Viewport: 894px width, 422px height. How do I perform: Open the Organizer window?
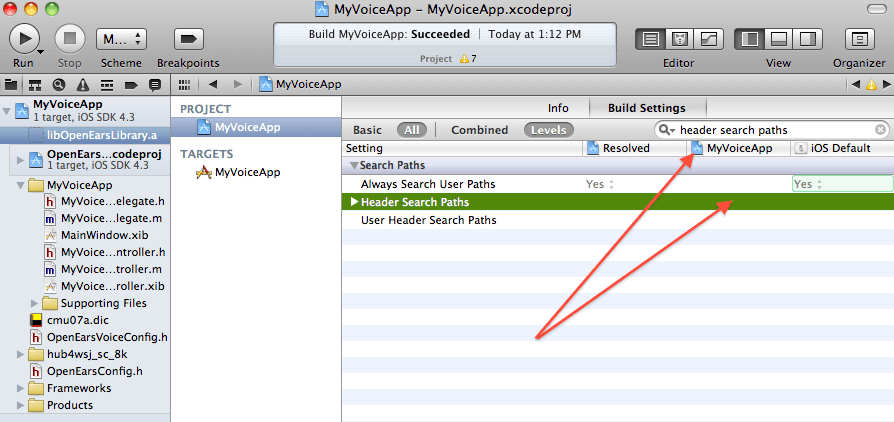[858, 39]
